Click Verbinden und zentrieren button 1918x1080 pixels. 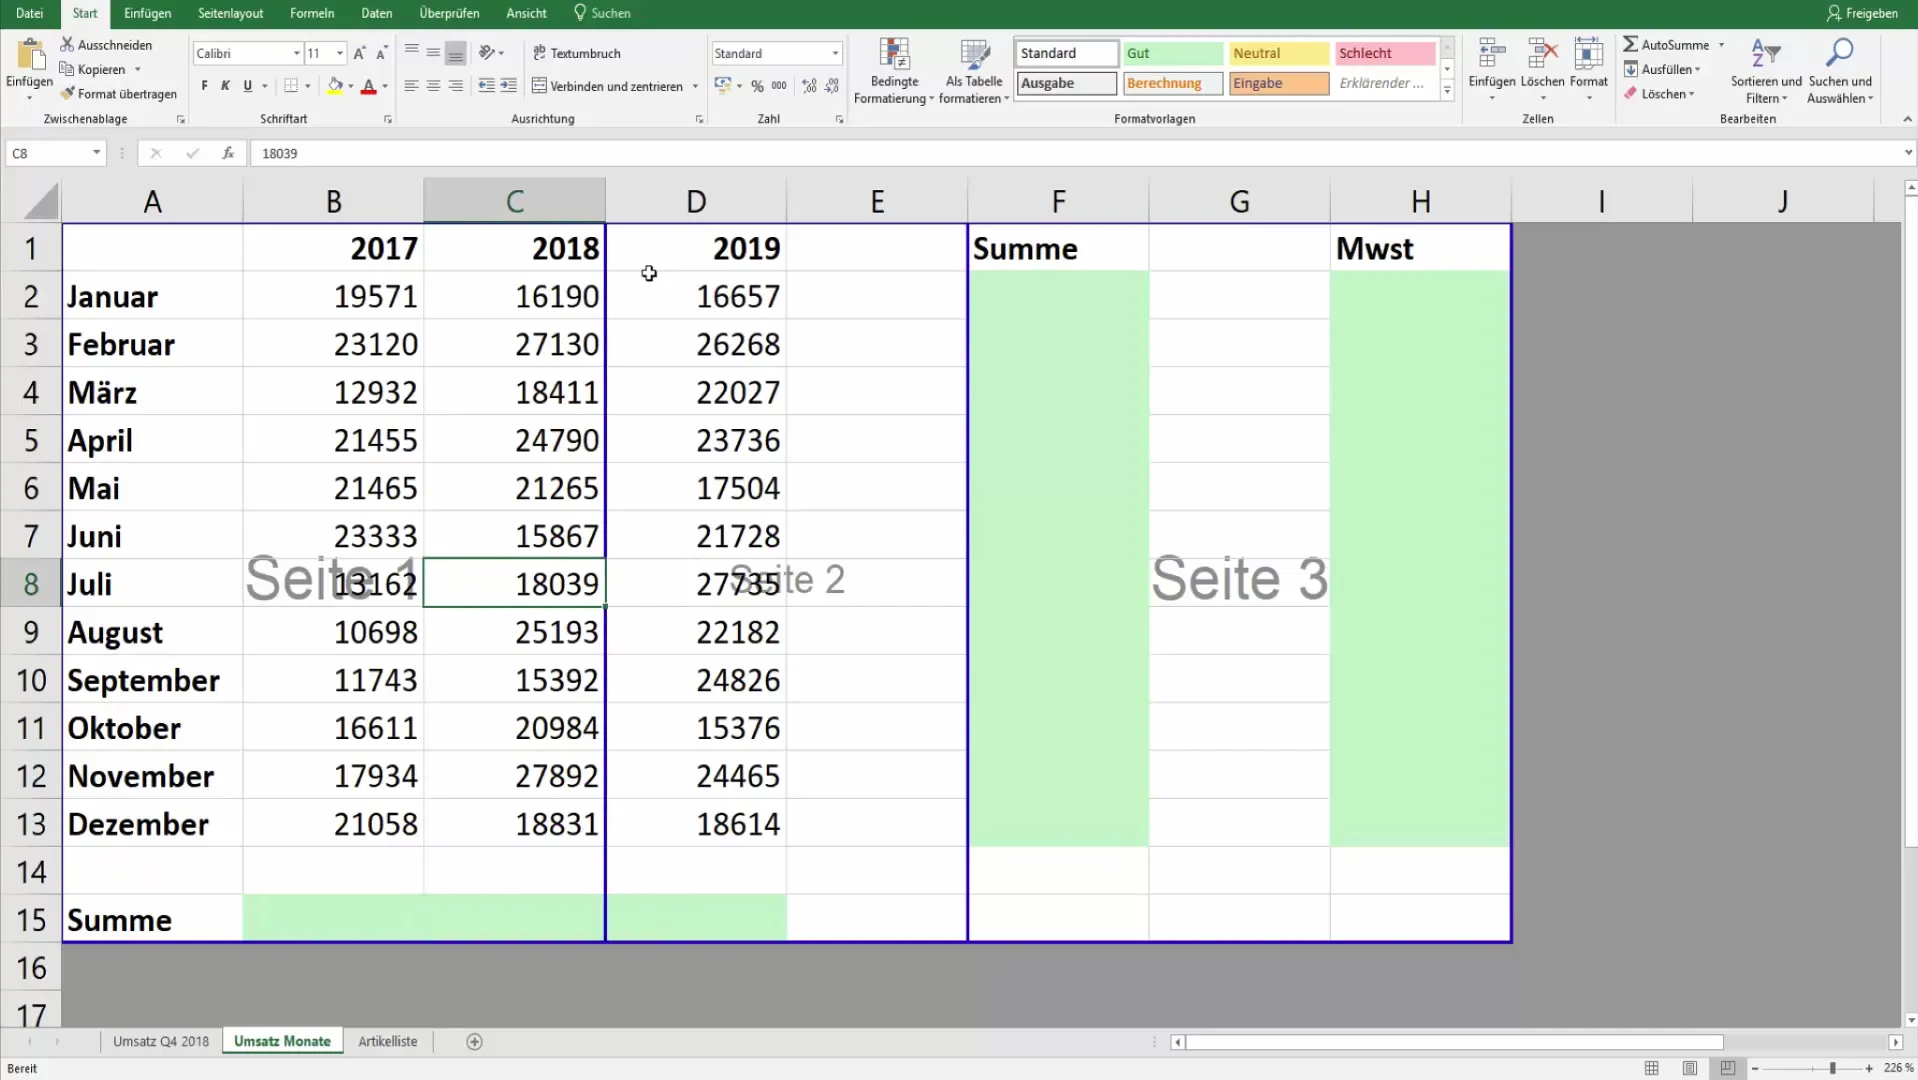[608, 86]
